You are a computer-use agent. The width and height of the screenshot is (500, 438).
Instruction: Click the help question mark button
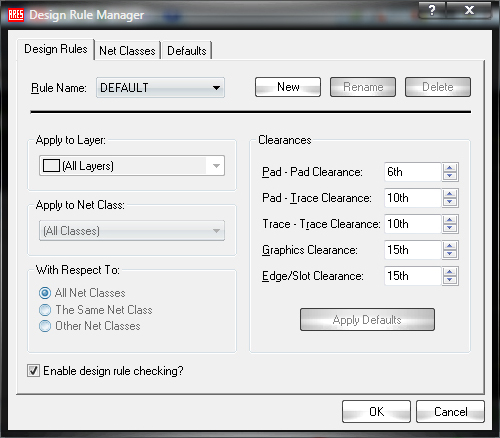click(432, 10)
